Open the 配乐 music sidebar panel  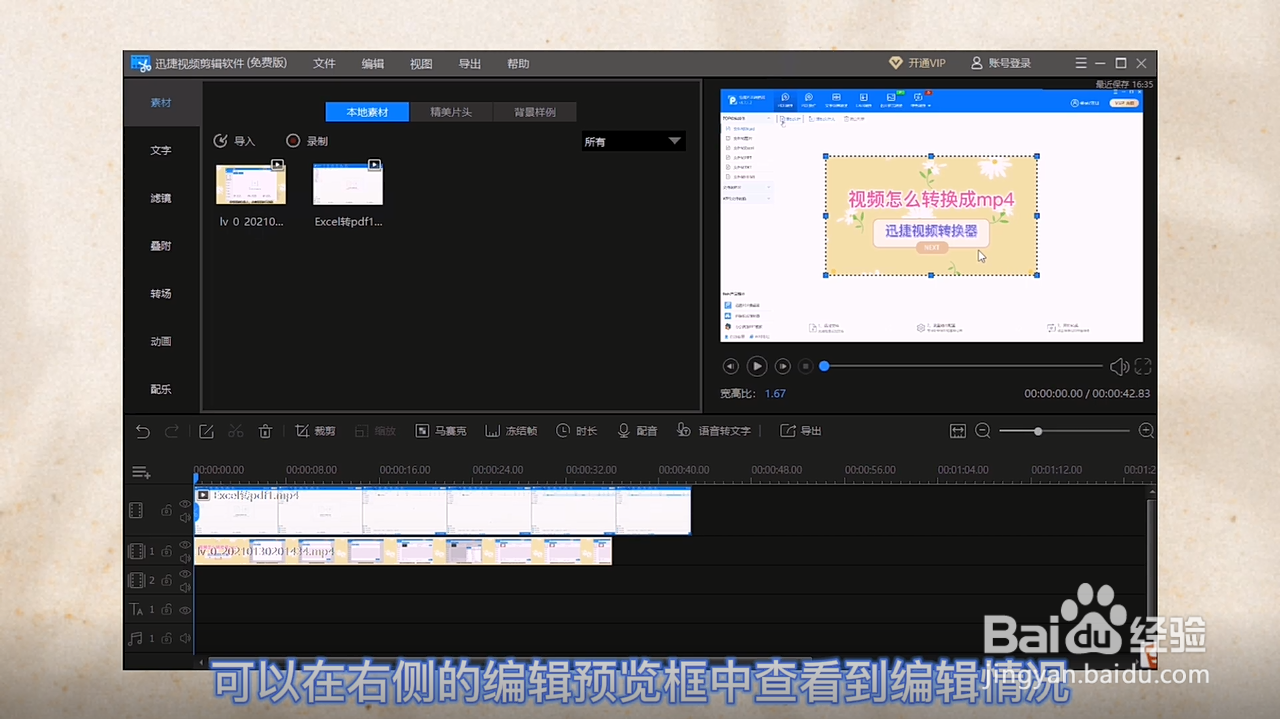click(x=161, y=389)
